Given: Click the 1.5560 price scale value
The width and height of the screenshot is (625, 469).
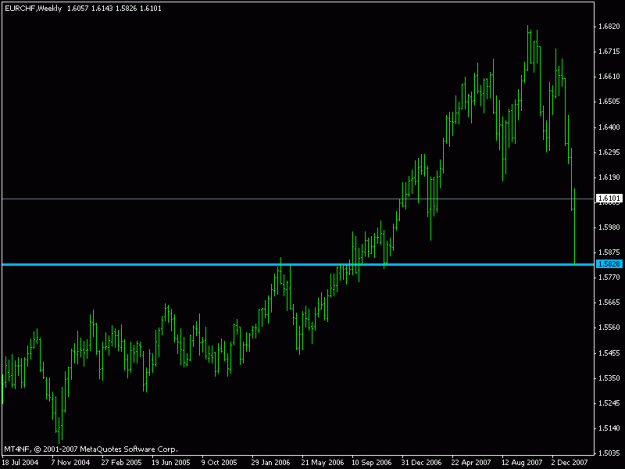Looking at the screenshot, I should pos(609,328).
